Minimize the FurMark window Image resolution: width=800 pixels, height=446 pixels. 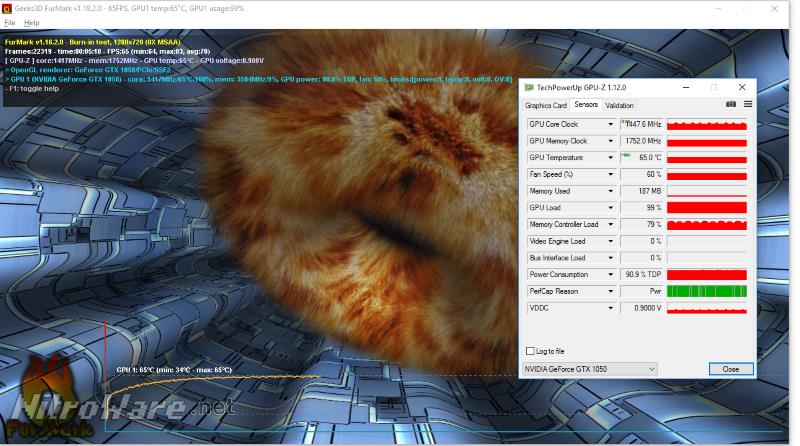(x=718, y=9)
